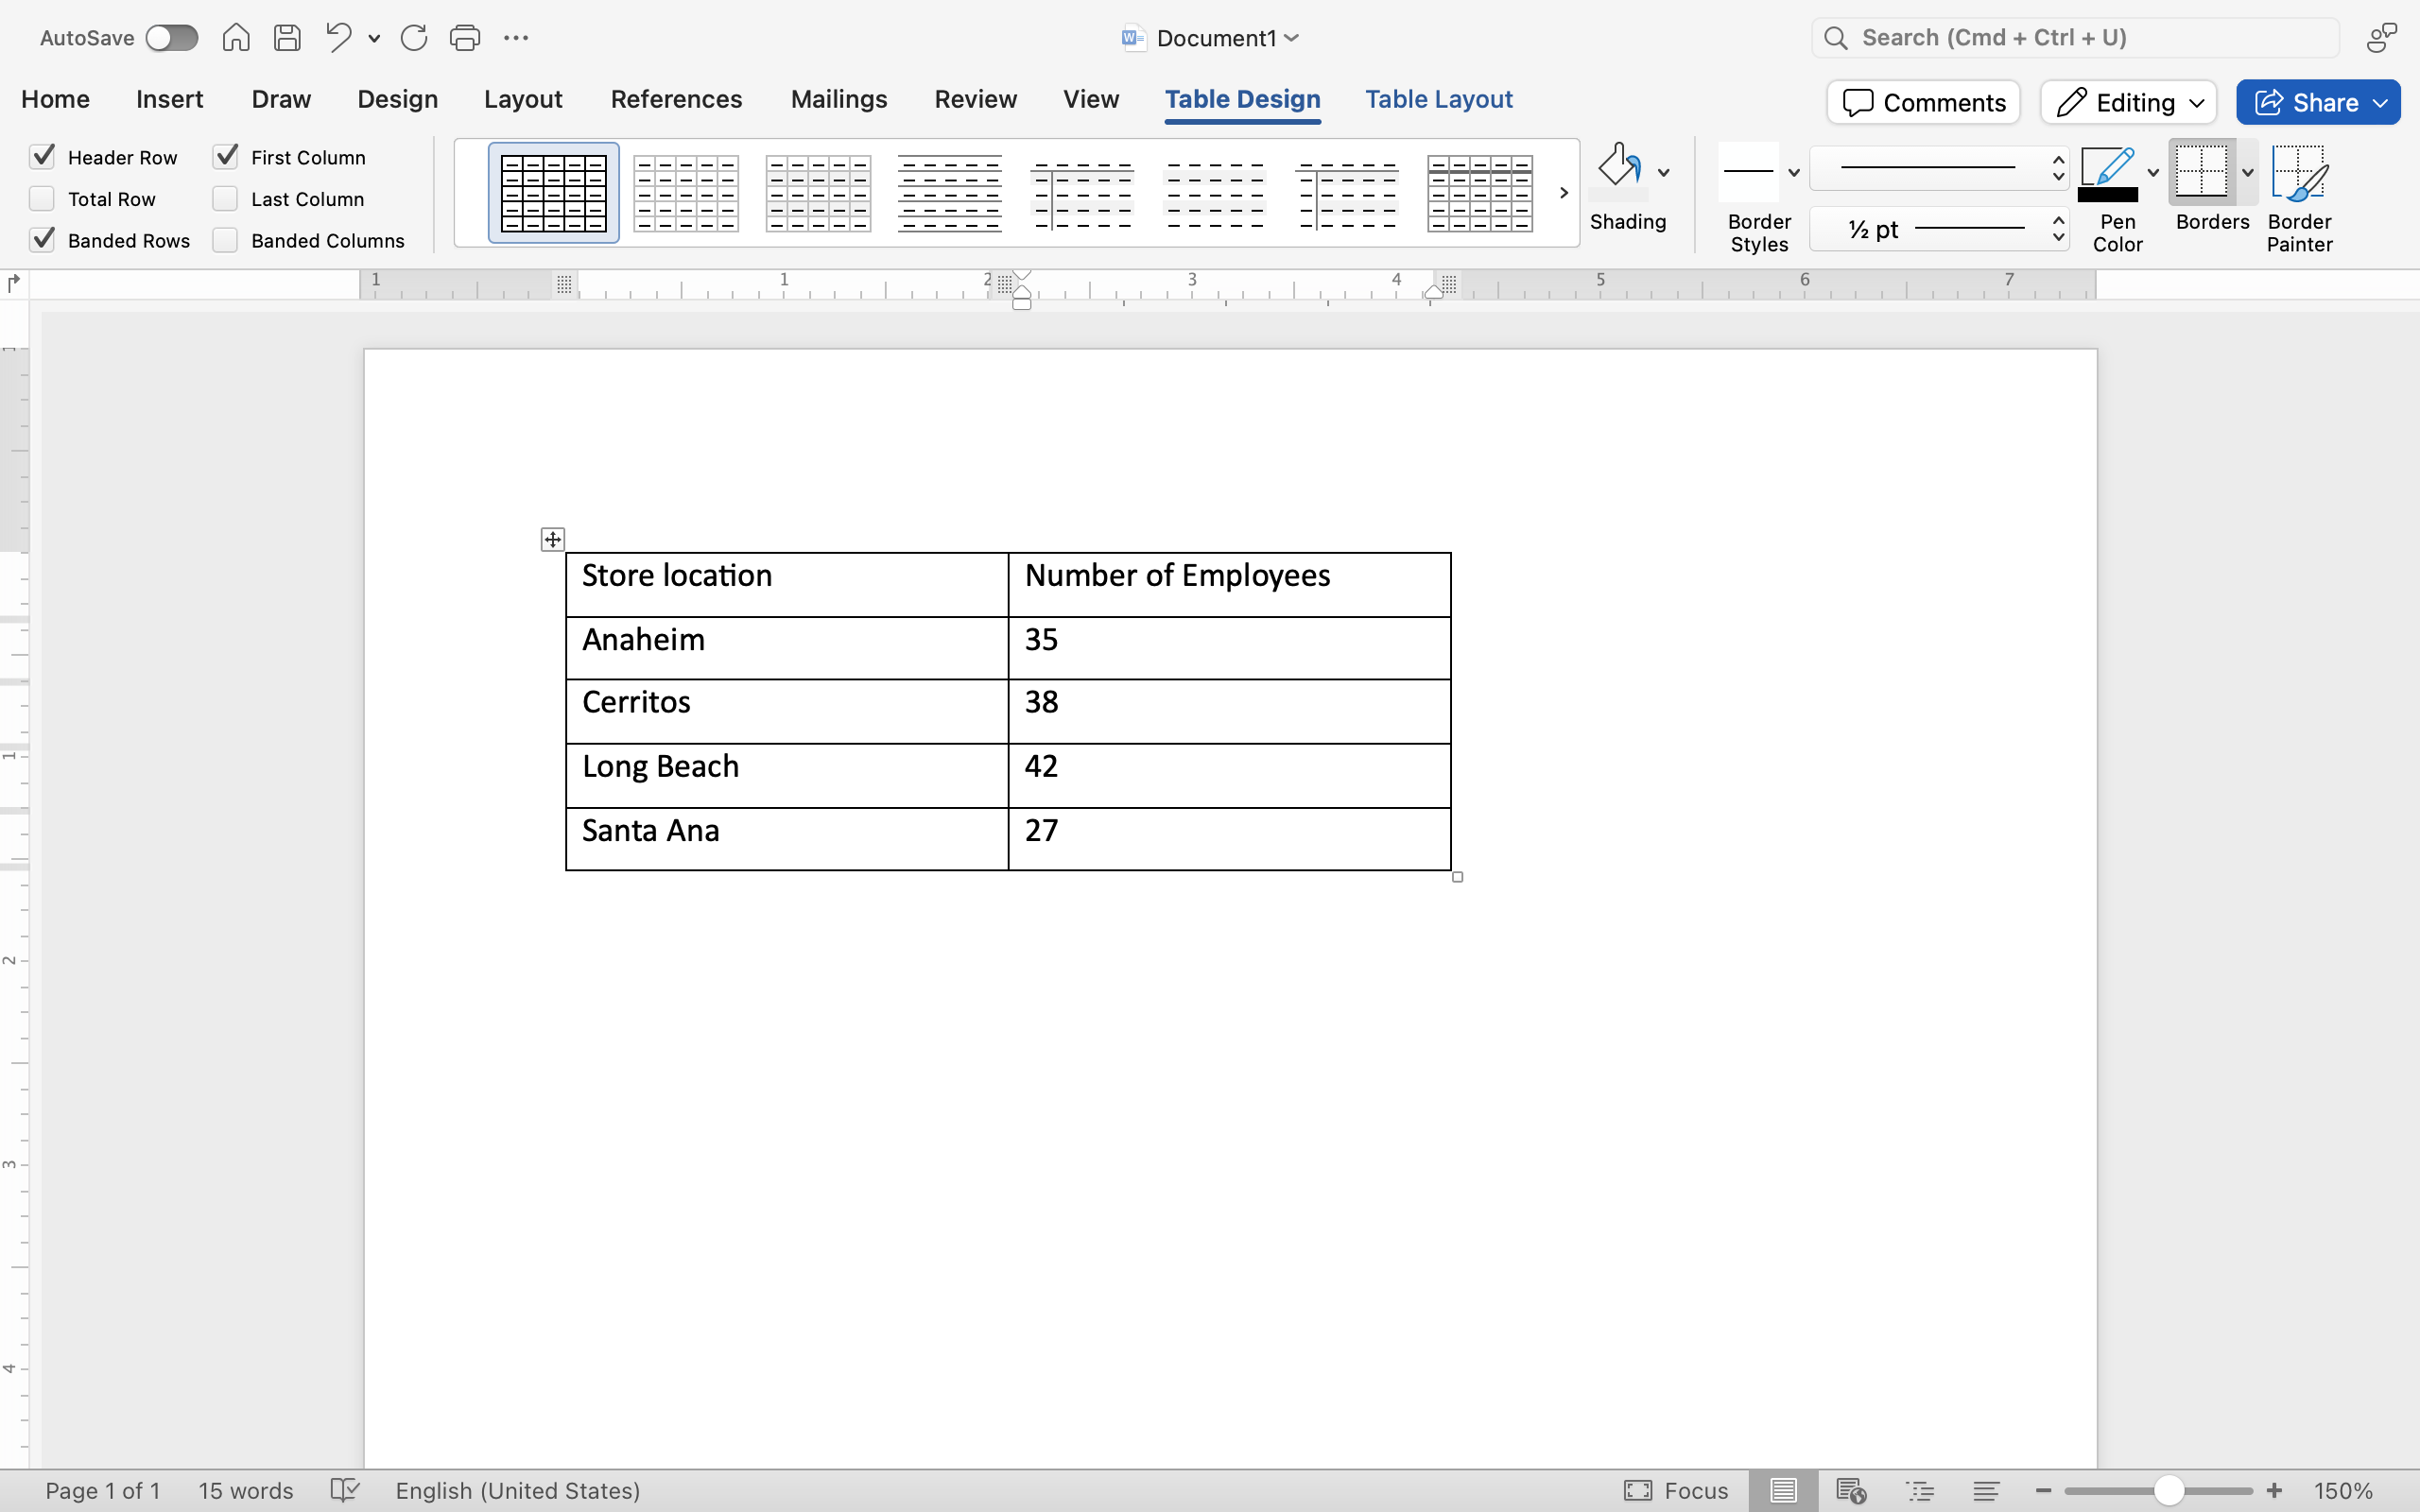This screenshot has height=1512, width=2420.
Task: Open the Pen Color dropdown arrow
Action: 2153,173
